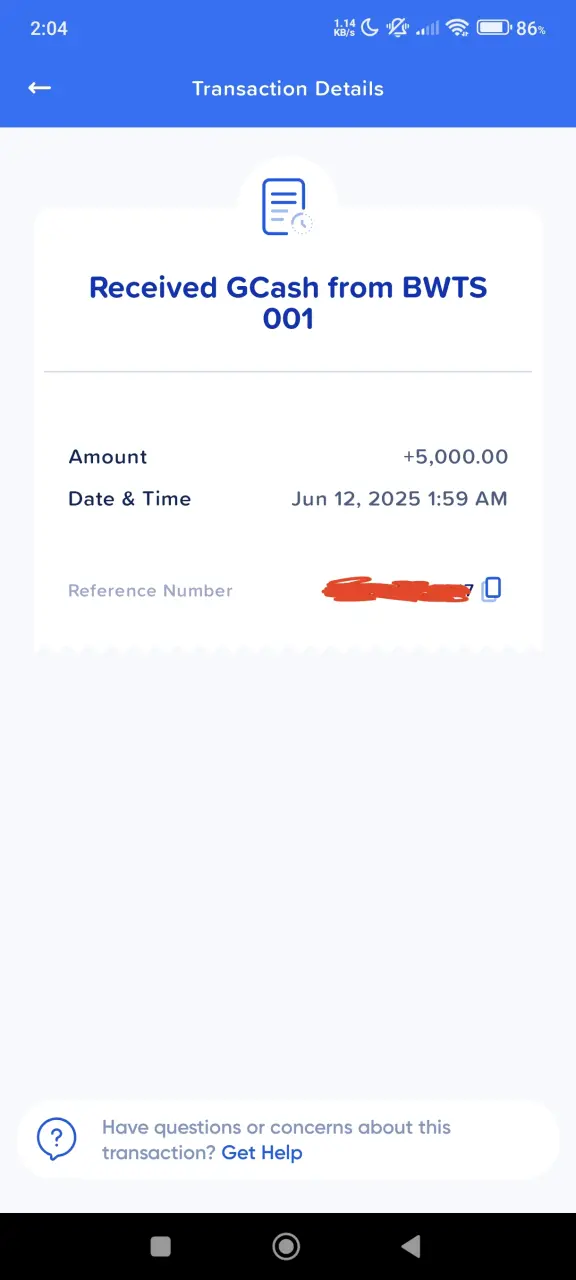
Task: Tap the Jun 12, 2025 1:59 AM timestamp
Action: pos(400,498)
